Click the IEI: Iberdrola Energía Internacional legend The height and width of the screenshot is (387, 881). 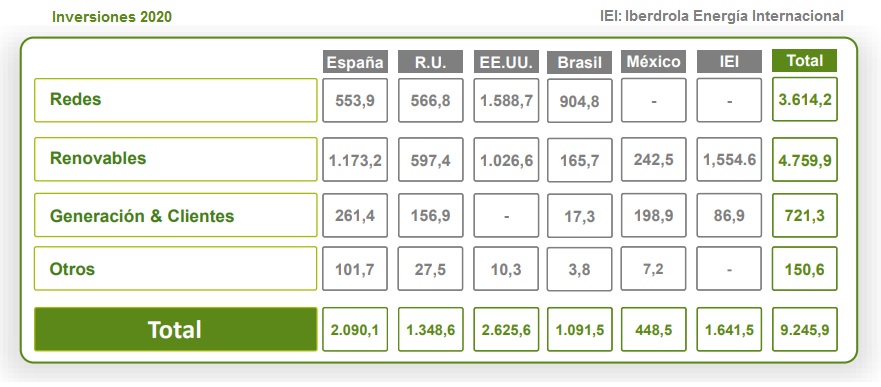tap(721, 16)
